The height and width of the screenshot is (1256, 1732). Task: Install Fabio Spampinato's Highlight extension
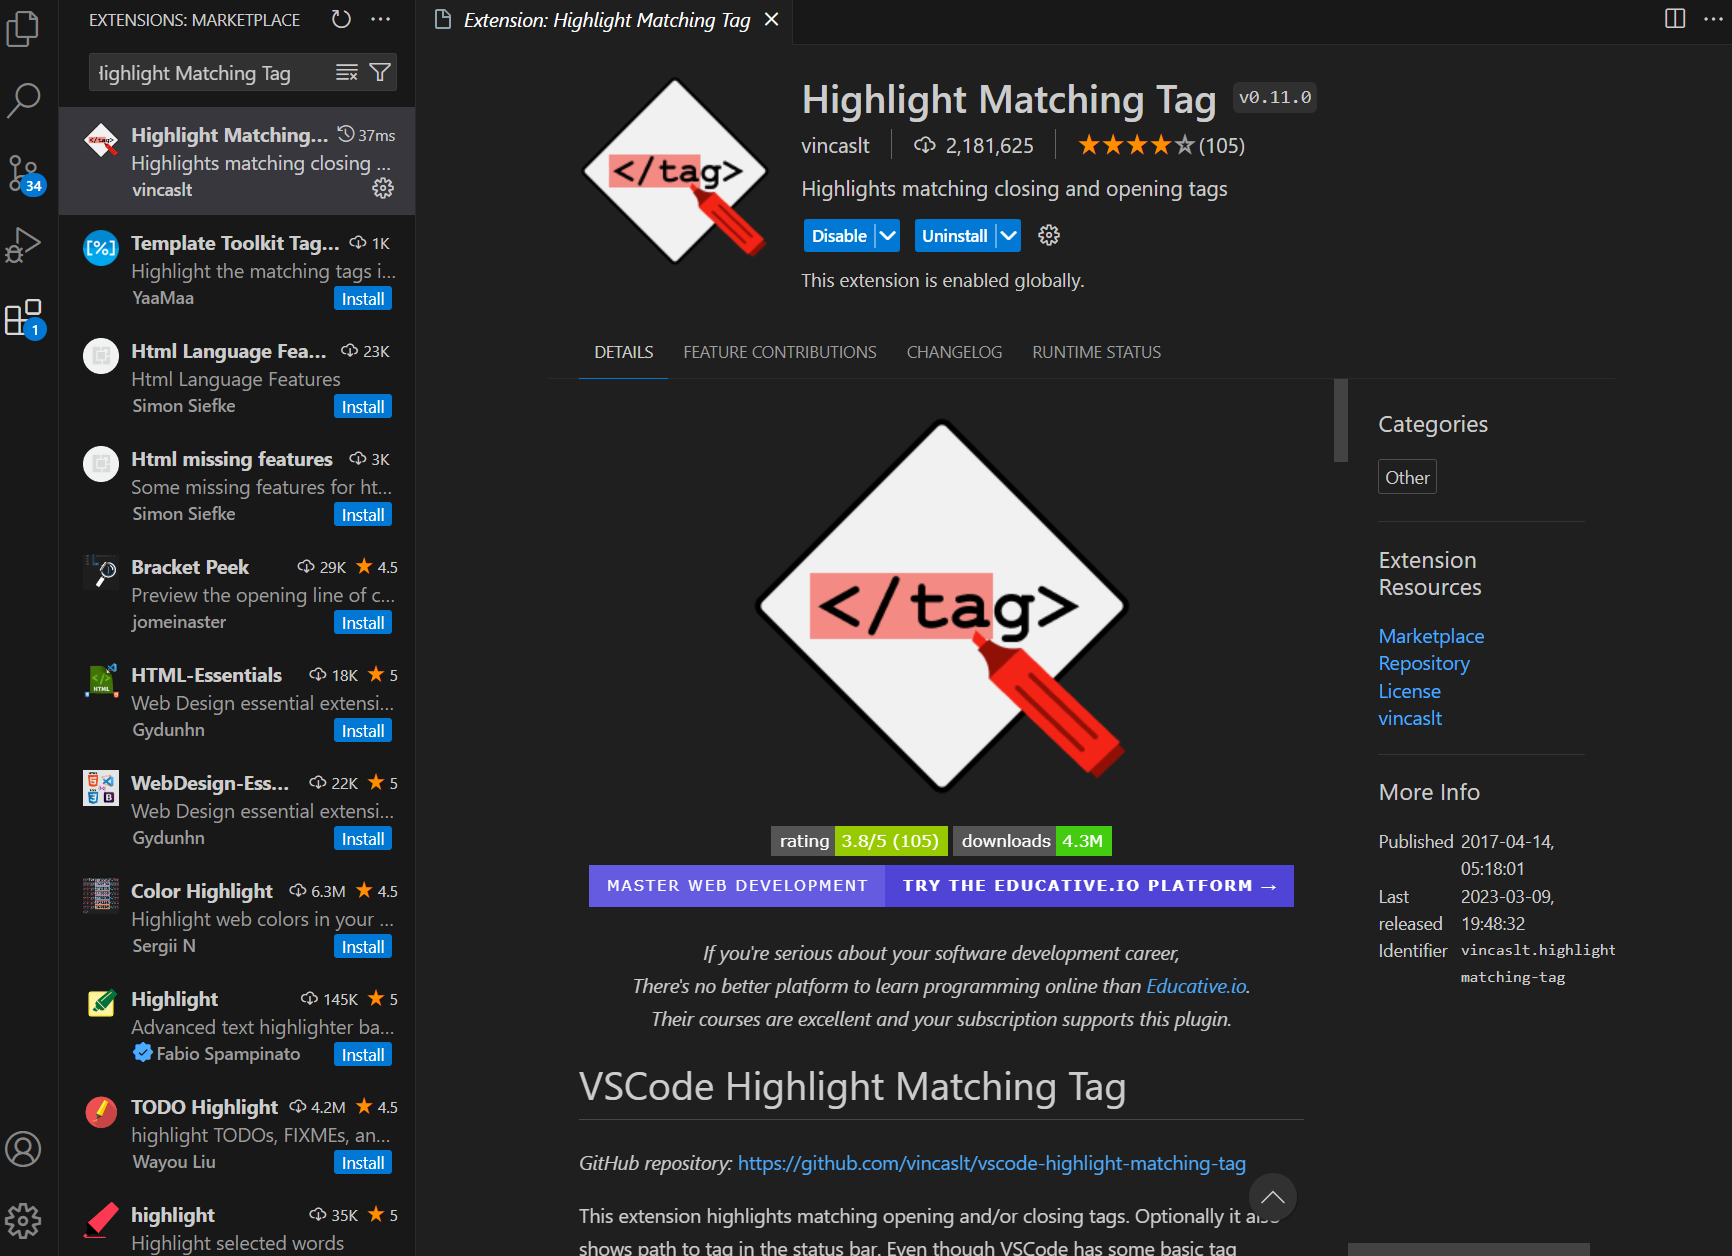coord(363,1055)
